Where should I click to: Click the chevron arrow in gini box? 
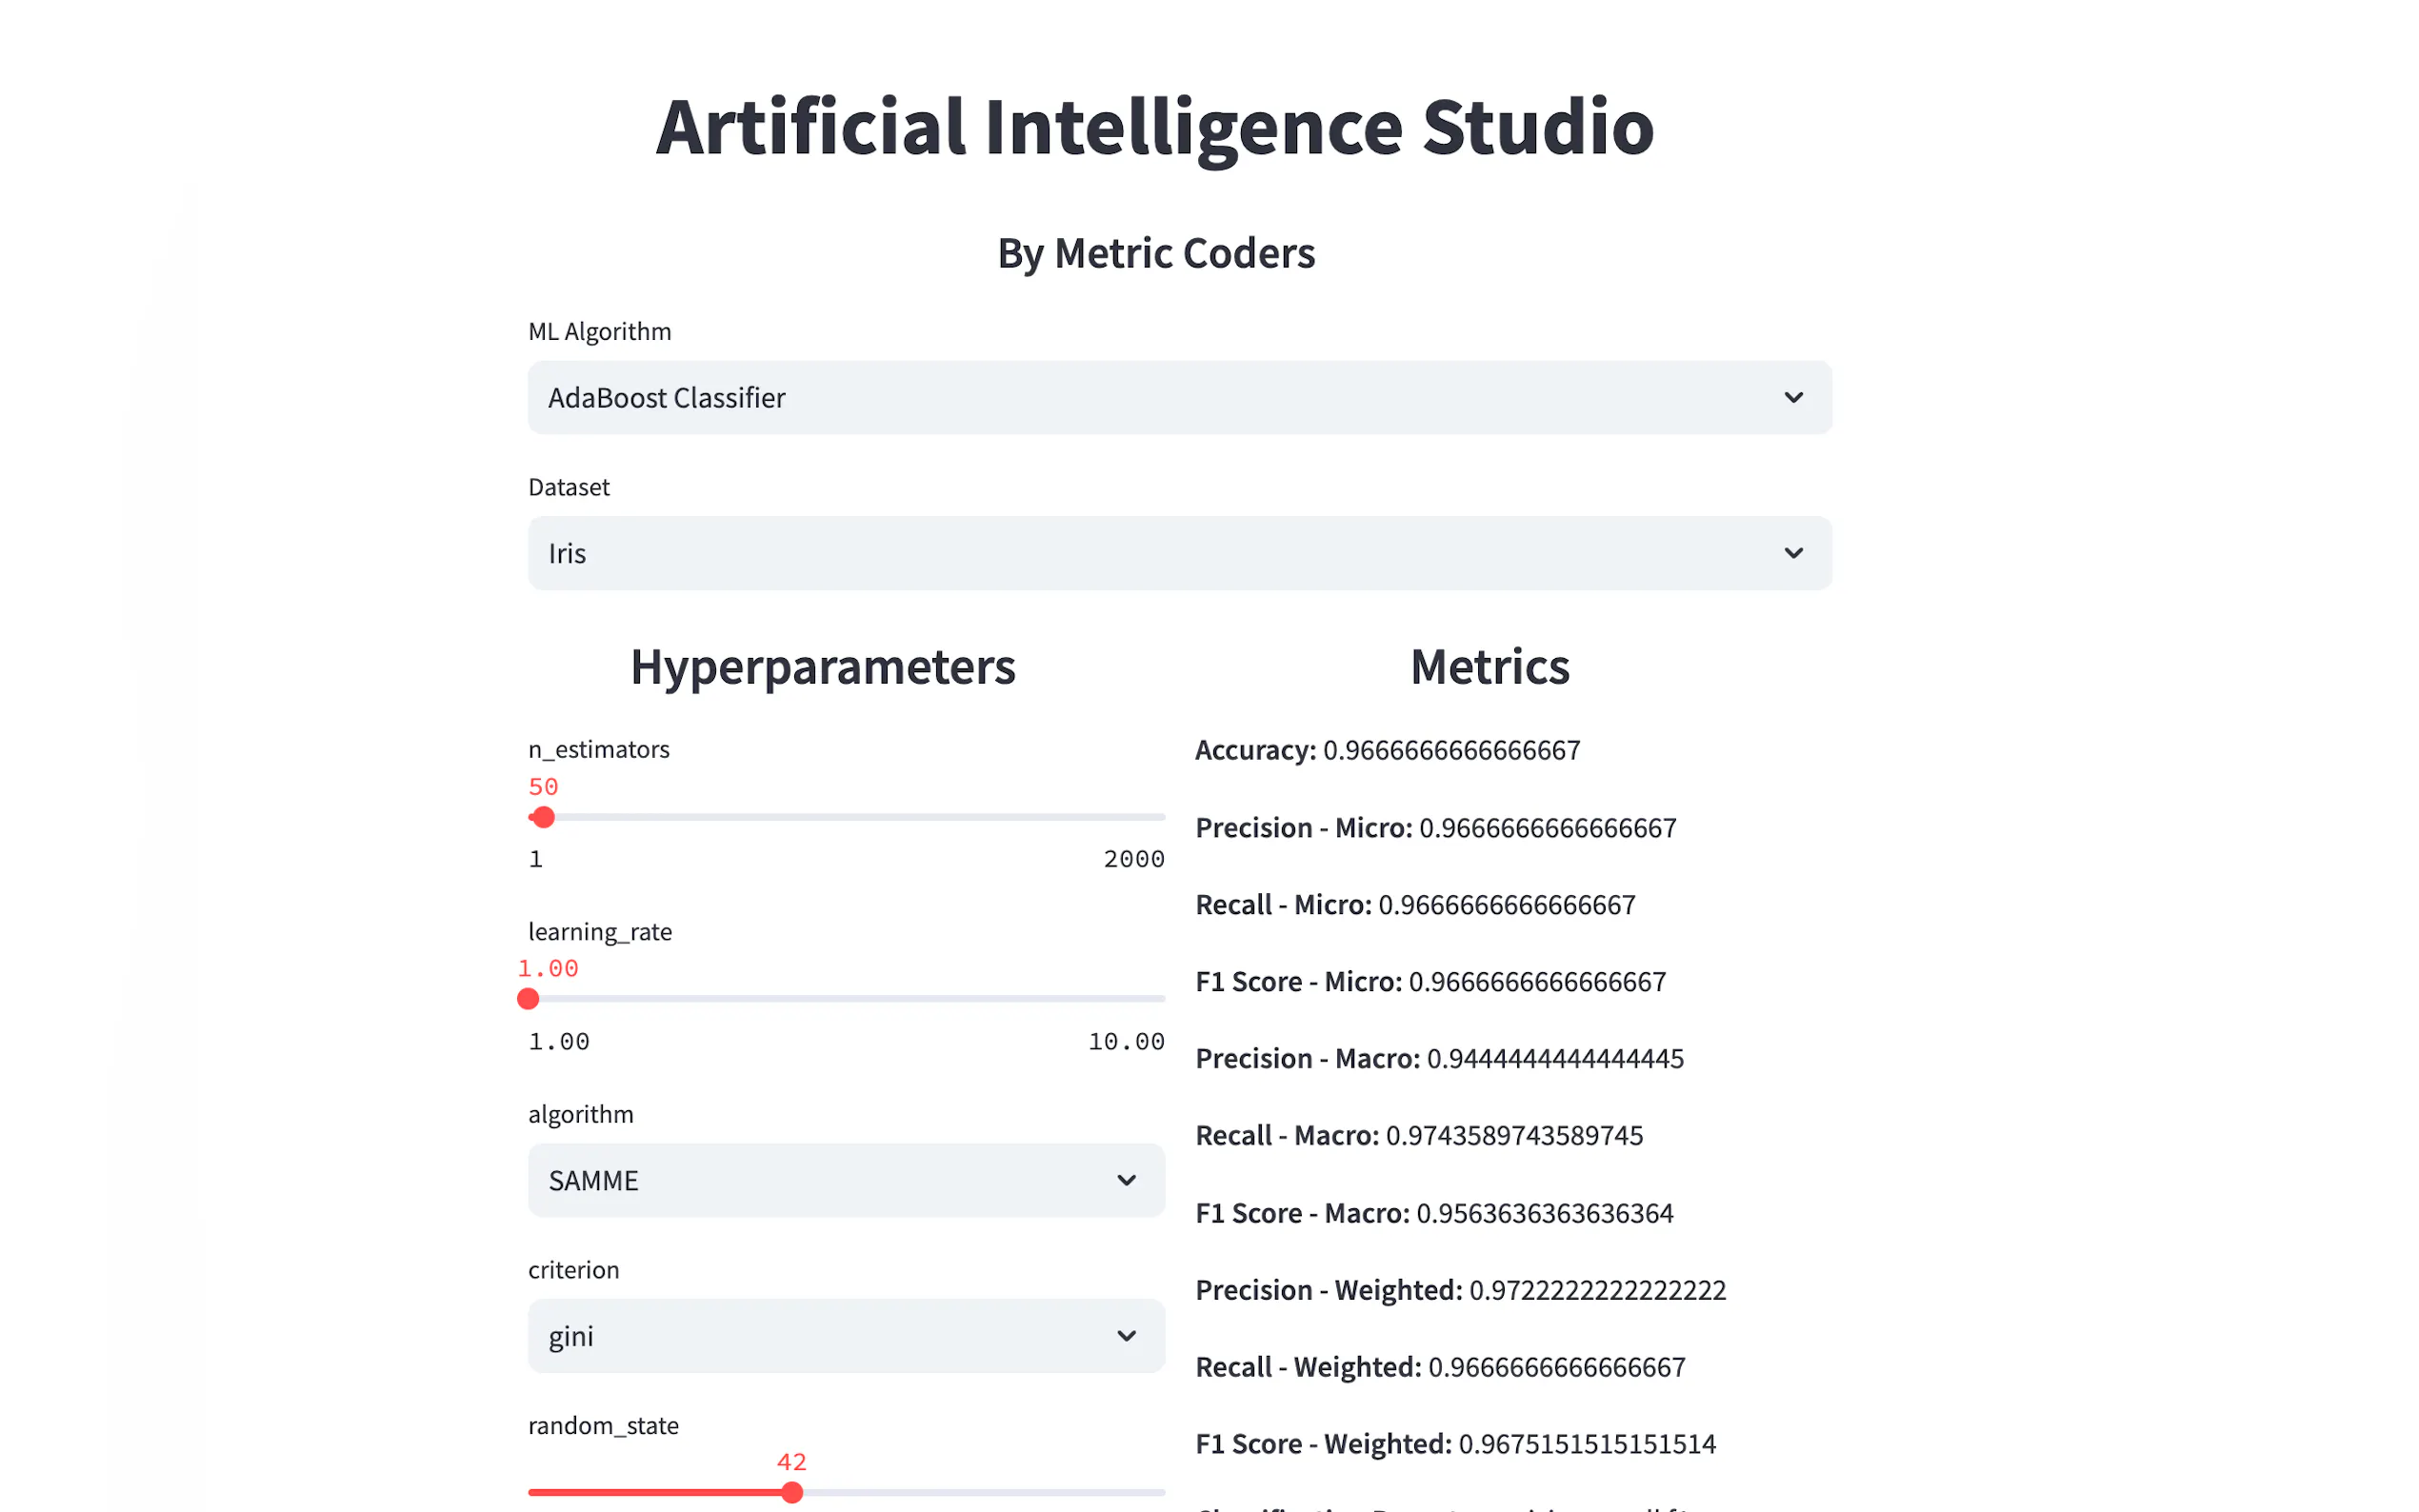[1126, 1336]
